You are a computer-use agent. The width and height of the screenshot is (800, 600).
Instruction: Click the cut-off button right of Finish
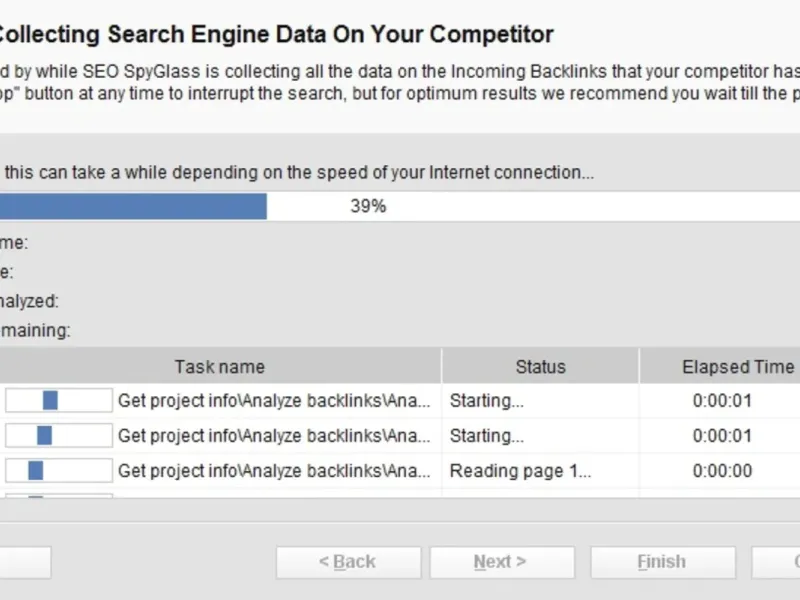[x=776, y=562]
